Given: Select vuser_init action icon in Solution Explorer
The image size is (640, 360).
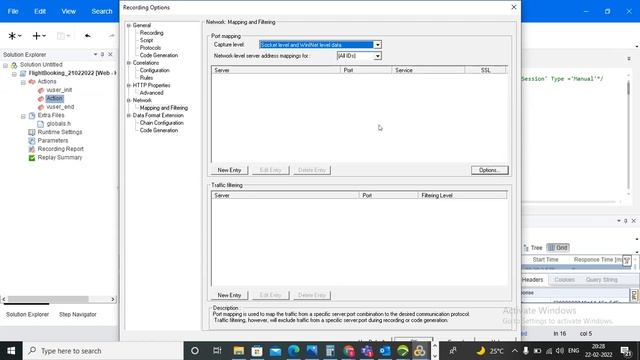Looking at the screenshot, I should coord(41,90).
